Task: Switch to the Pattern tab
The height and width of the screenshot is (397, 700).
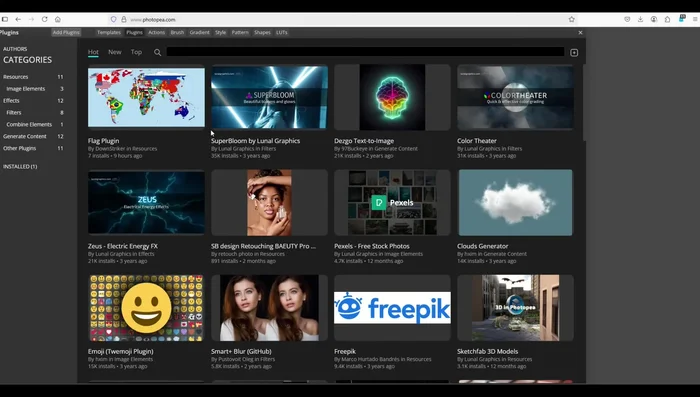Action: [240, 32]
